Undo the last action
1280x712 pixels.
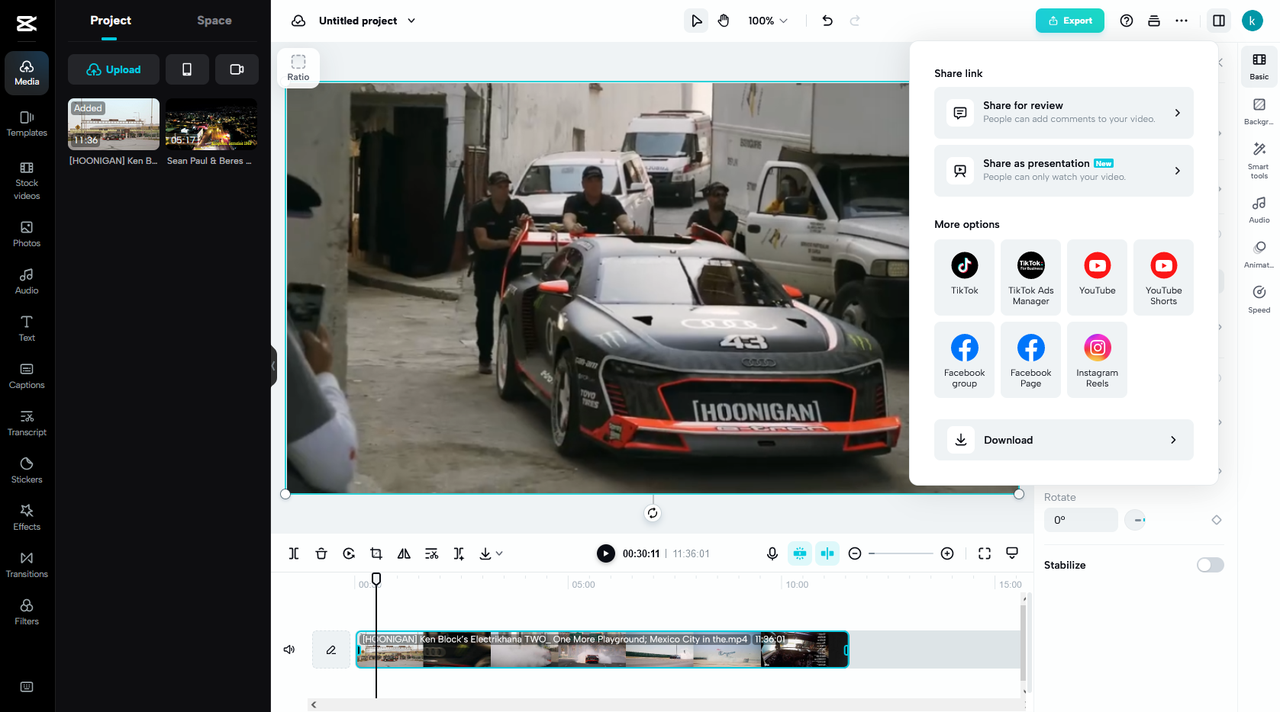point(827,20)
